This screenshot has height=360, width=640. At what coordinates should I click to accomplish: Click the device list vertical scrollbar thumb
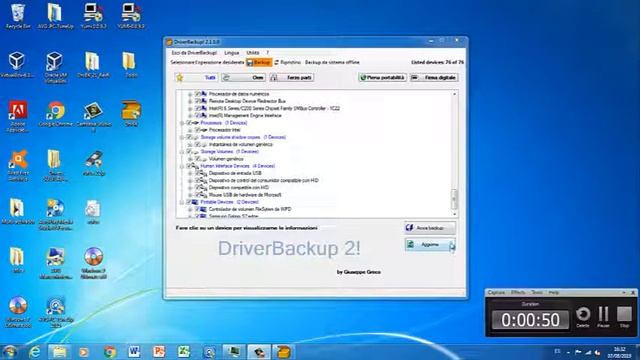pyautogui.click(x=454, y=199)
